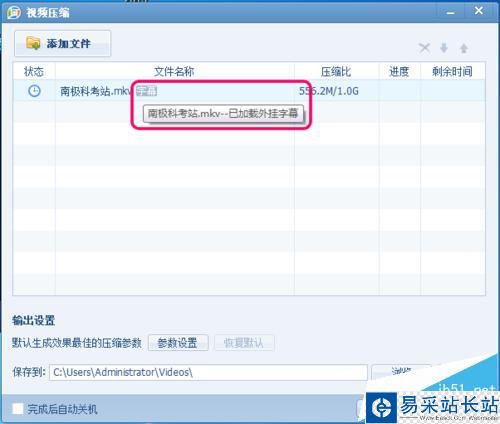Open 参数设置 parameter settings
This screenshot has height=424, width=500.
point(178,343)
